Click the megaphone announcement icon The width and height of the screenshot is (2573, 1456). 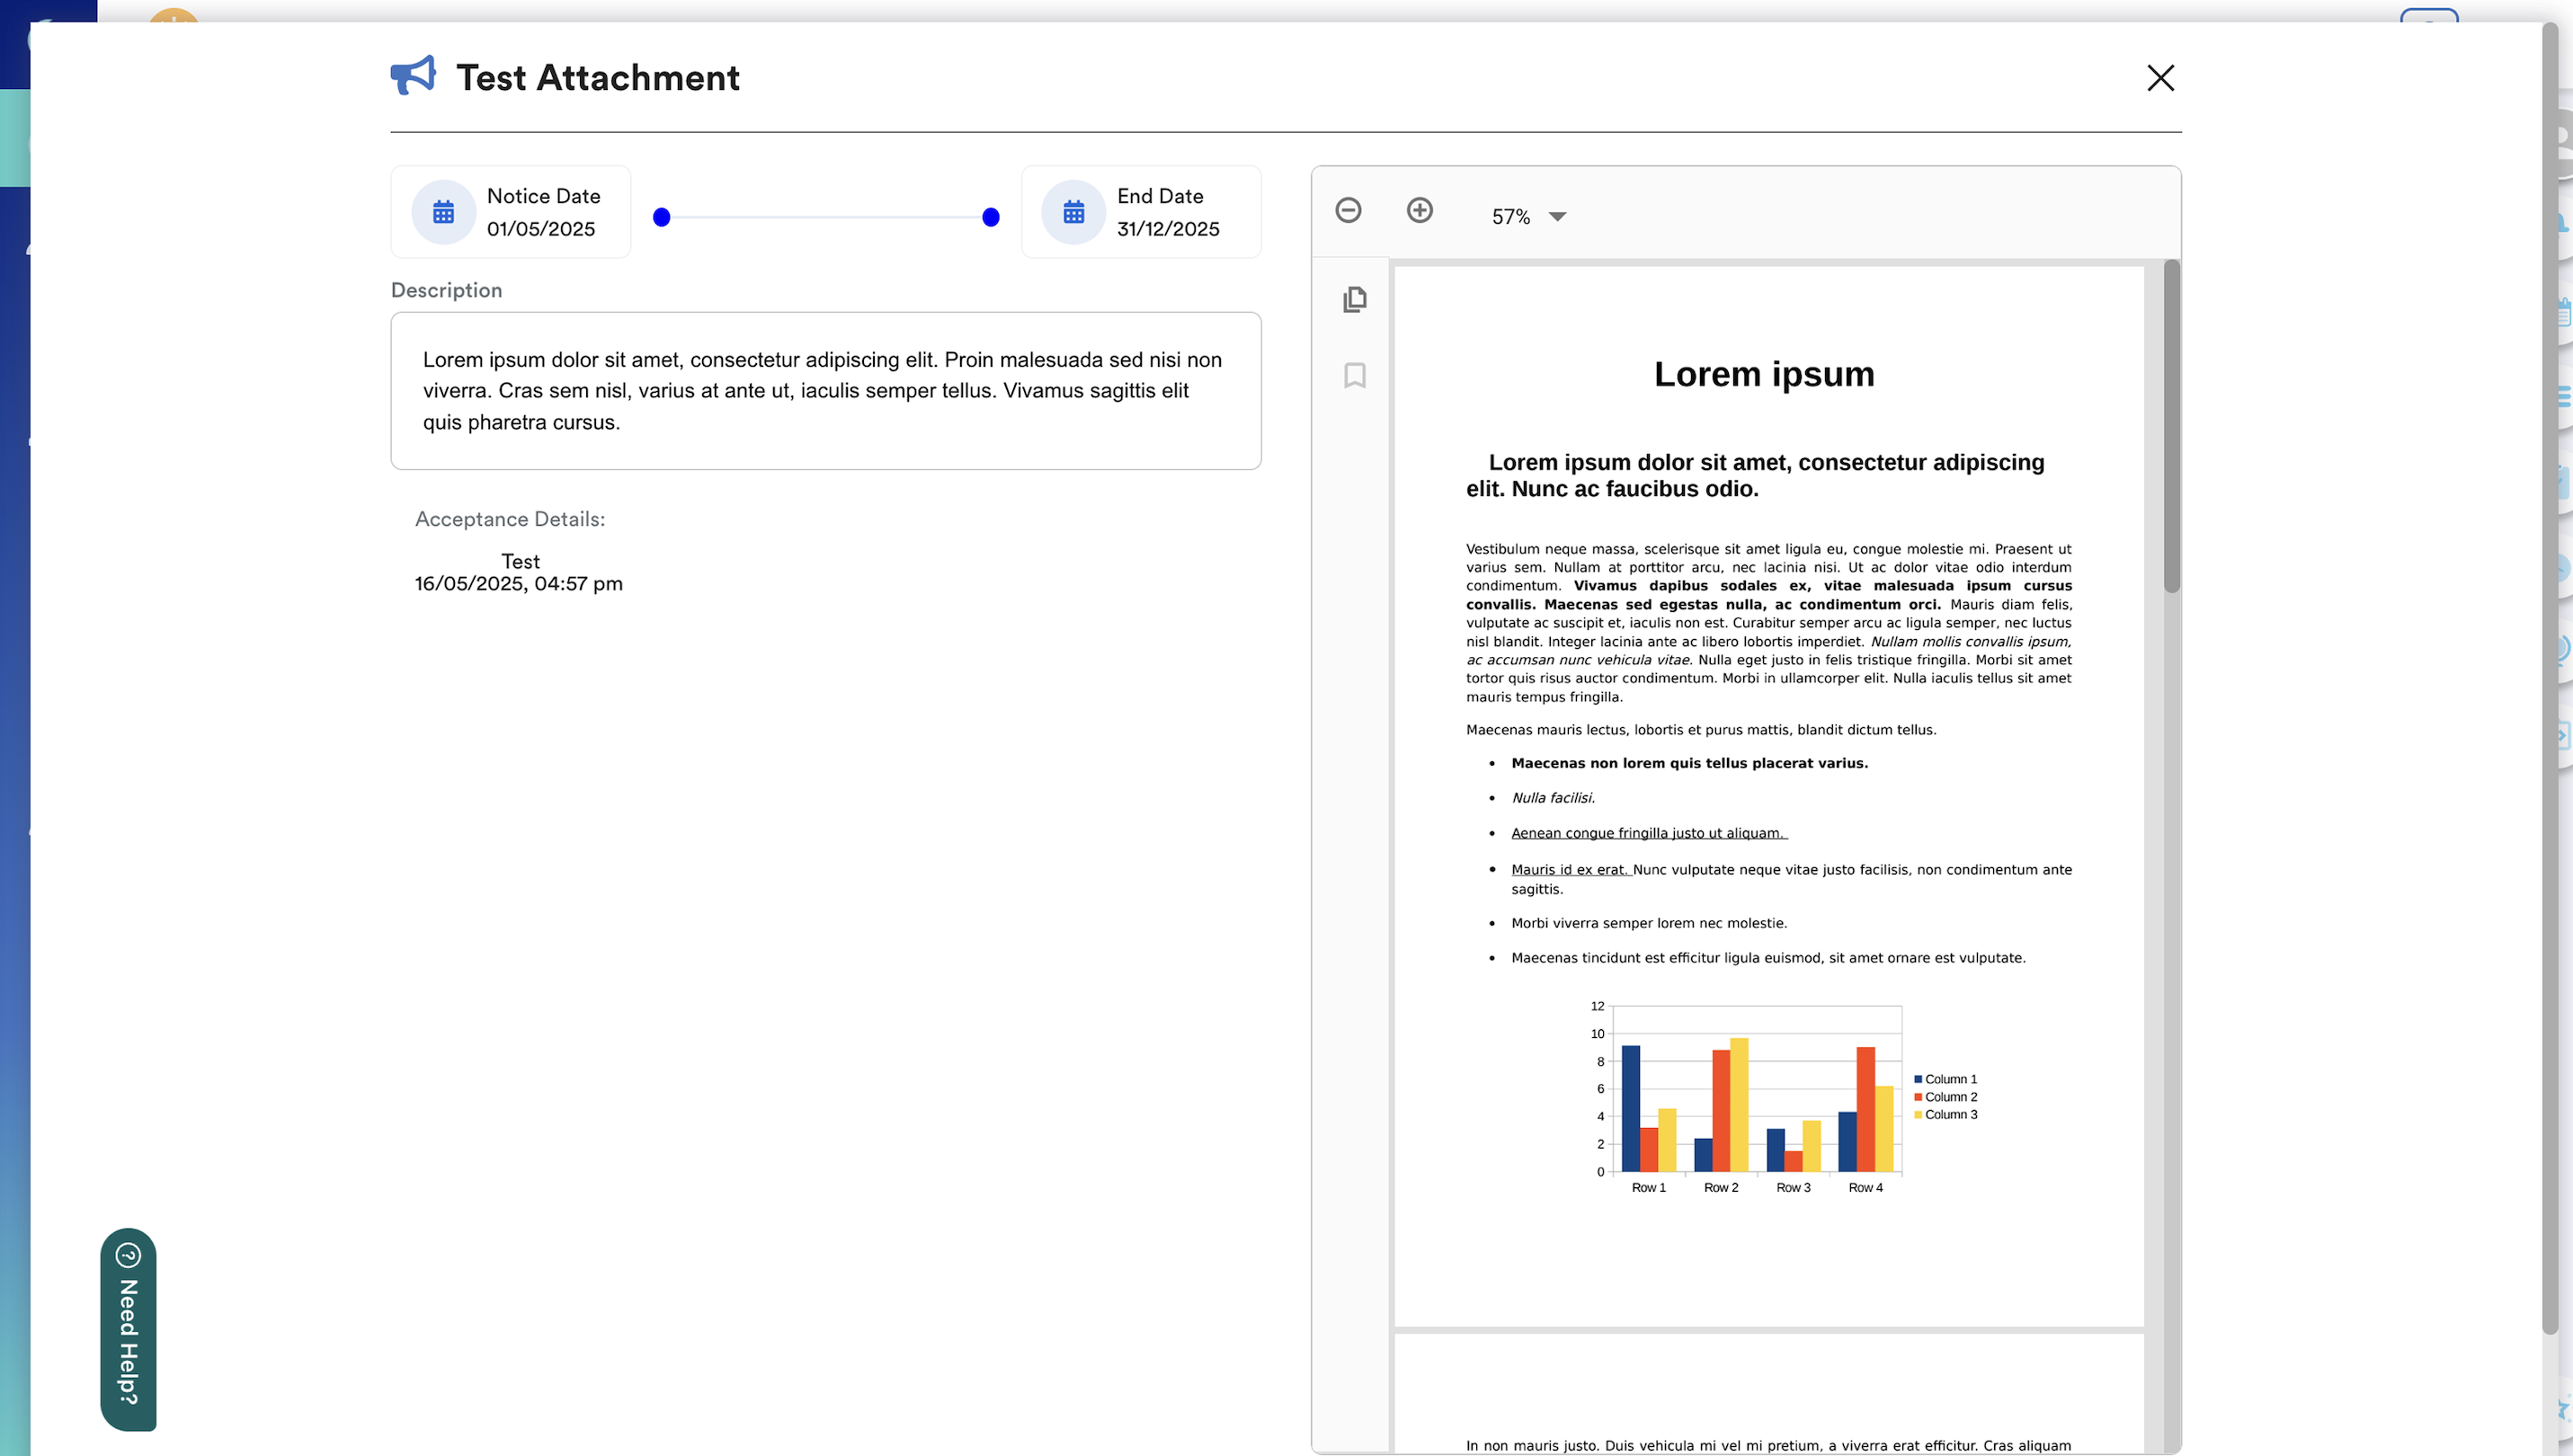coord(413,76)
